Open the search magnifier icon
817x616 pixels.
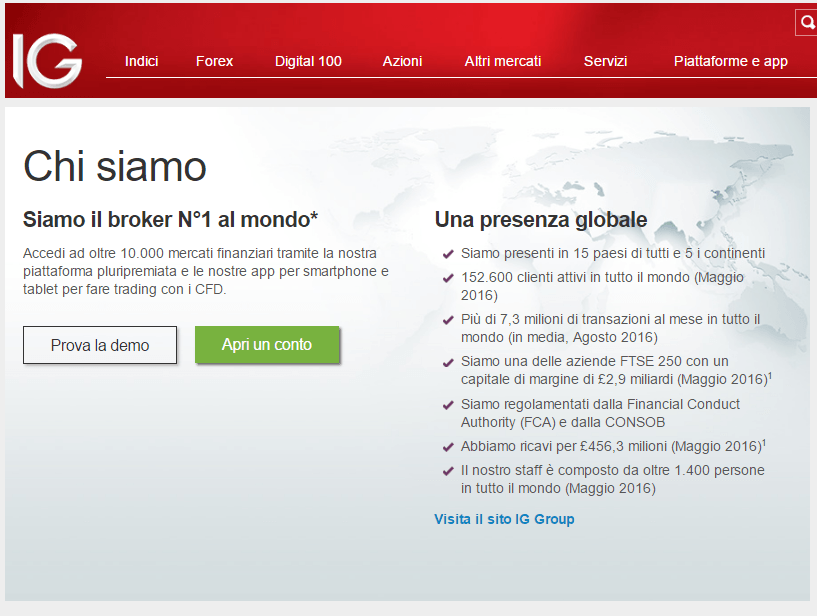[807, 22]
